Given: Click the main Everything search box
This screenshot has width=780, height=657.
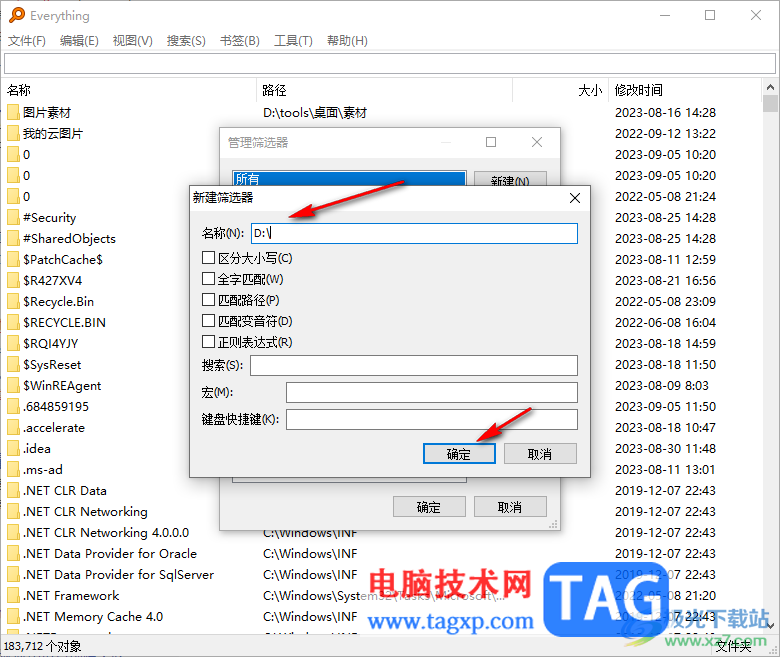Looking at the screenshot, I should coord(390,64).
